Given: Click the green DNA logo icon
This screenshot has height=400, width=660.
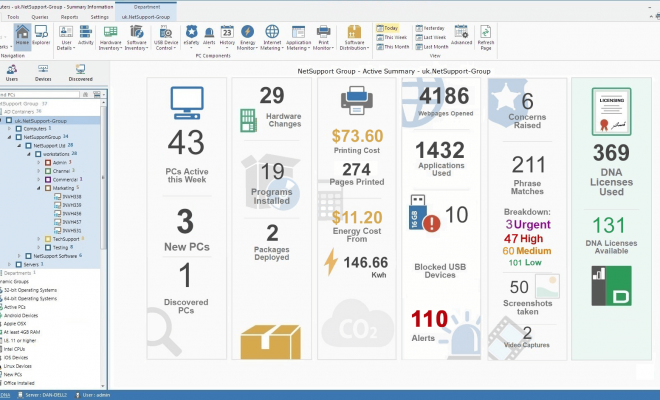Looking at the screenshot, I should click(x=611, y=285).
